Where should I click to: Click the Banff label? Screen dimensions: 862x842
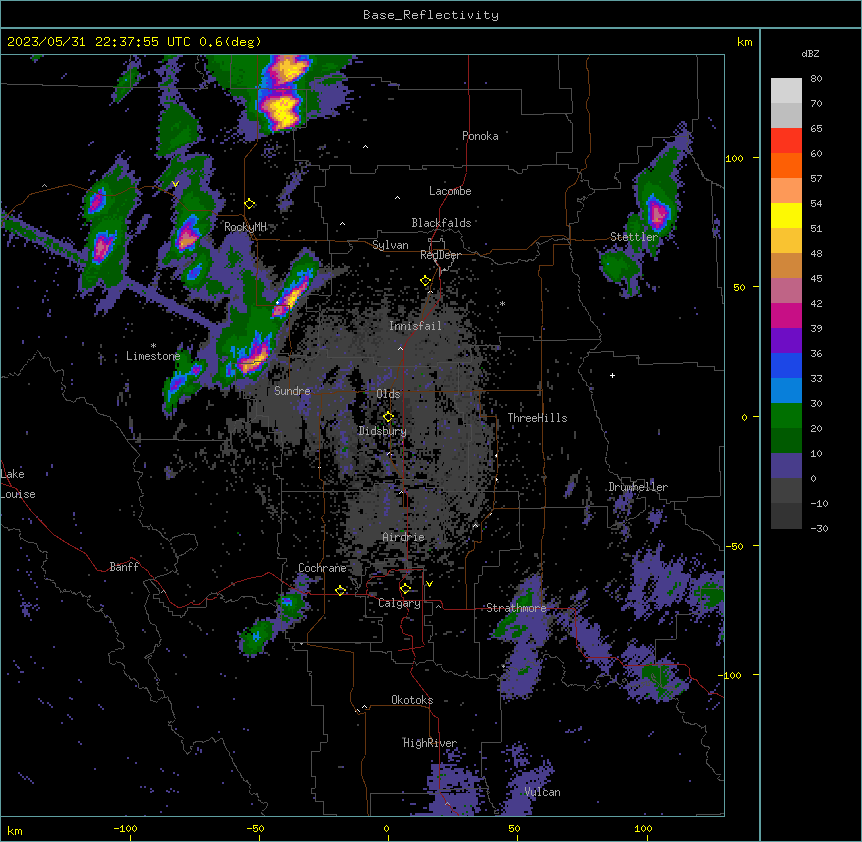124,567
